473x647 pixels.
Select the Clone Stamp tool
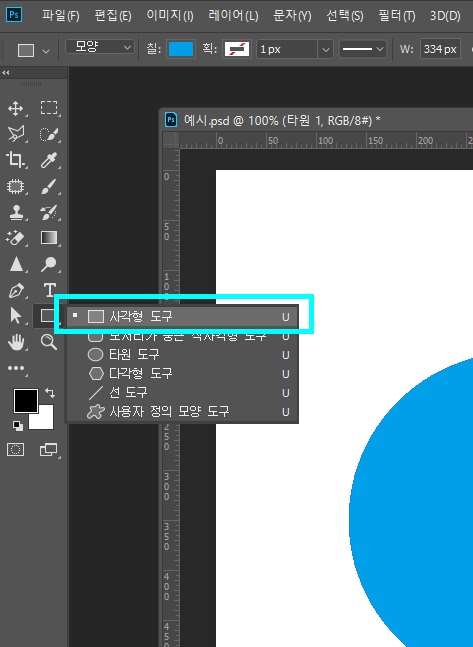pyautogui.click(x=16, y=213)
